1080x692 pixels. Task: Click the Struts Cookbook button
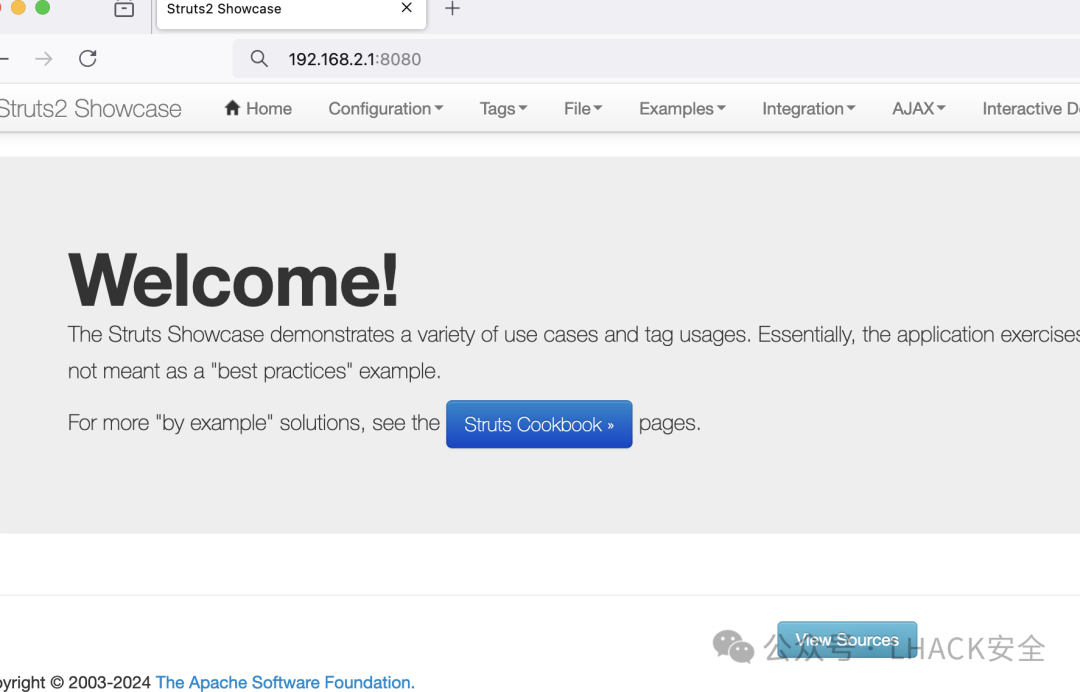[x=539, y=424]
